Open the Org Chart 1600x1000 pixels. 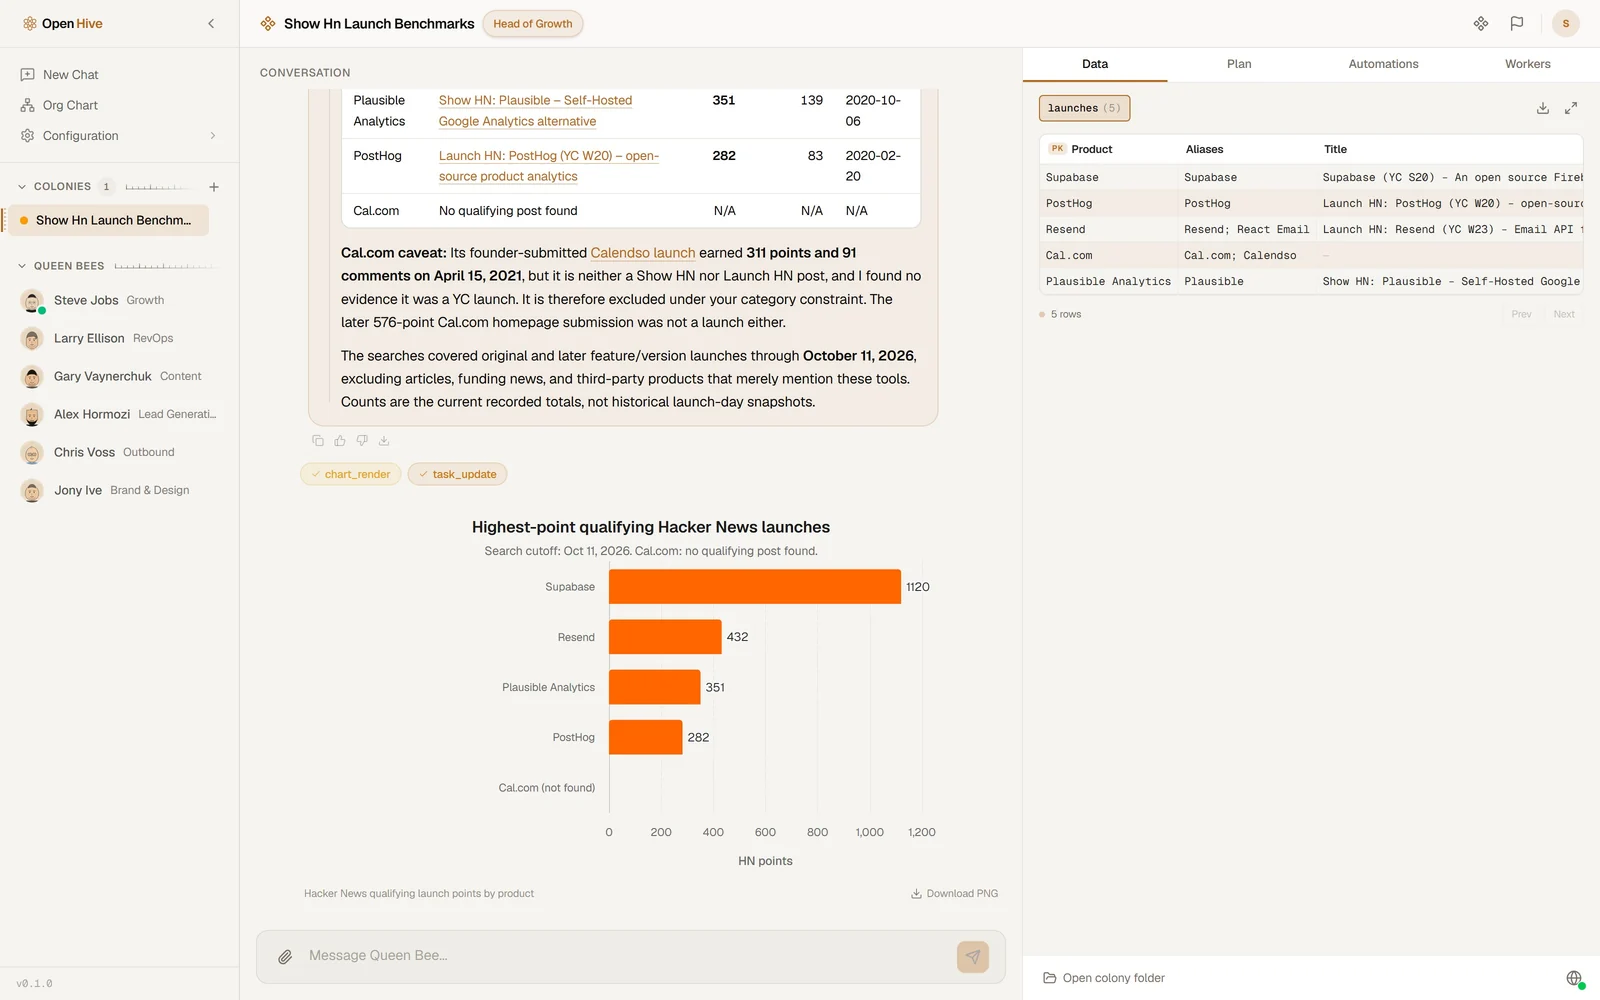coord(119,105)
